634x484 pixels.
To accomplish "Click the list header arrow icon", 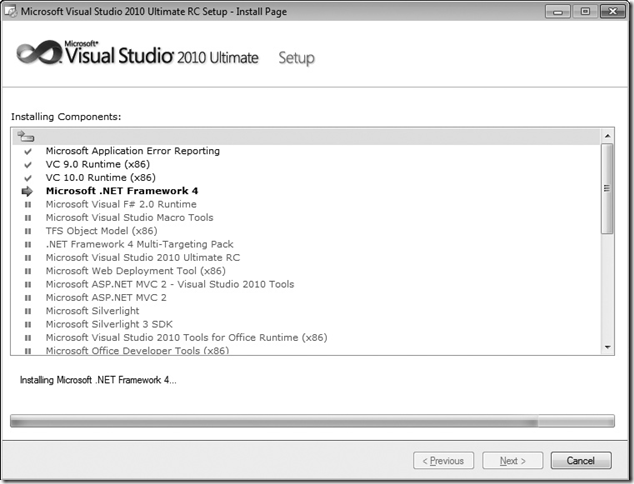I will click(x=25, y=137).
